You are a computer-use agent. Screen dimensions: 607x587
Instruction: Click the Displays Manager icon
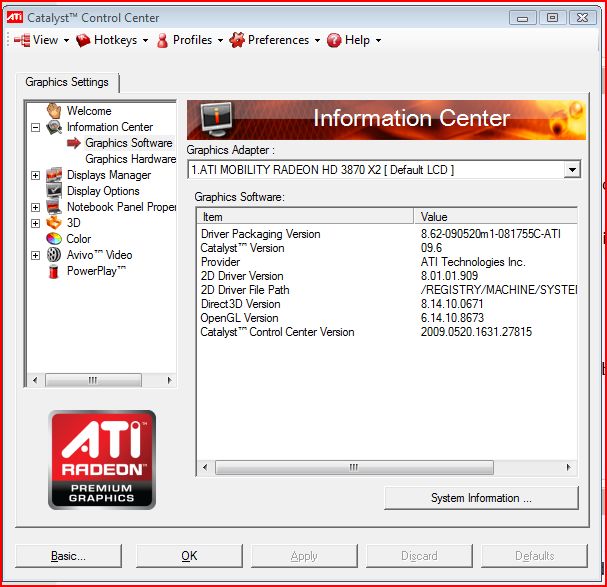point(54,175)
